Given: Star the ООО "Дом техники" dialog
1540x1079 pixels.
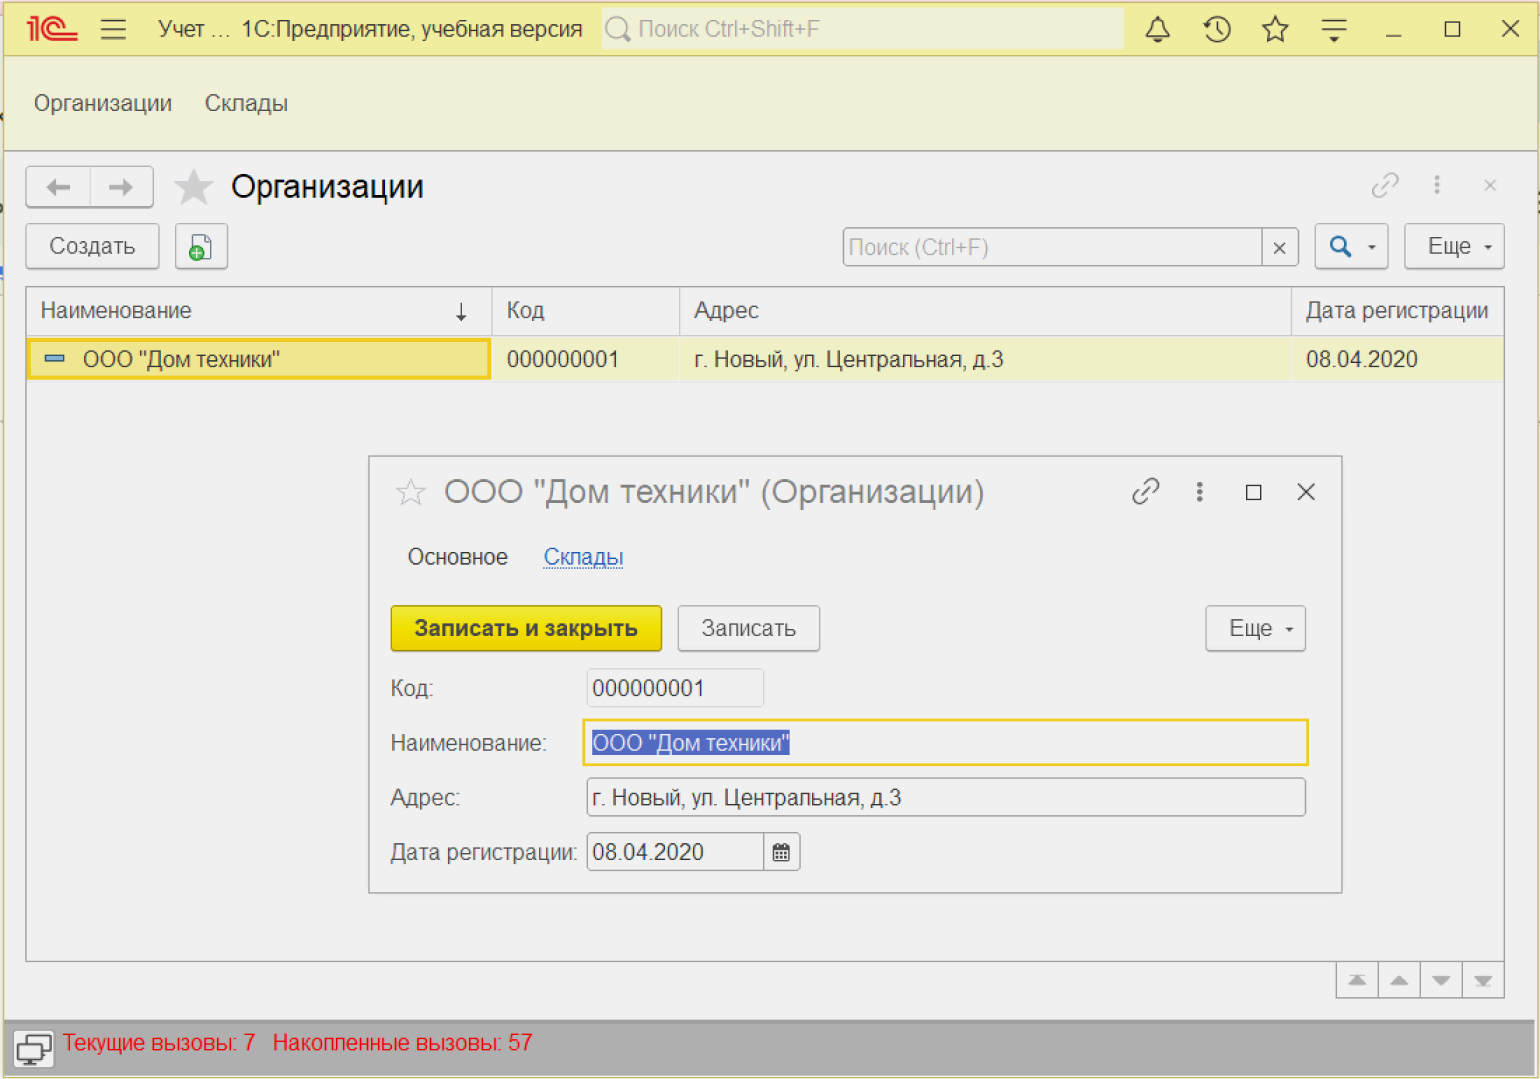Looking at the screenshot, I should (410, 492).
